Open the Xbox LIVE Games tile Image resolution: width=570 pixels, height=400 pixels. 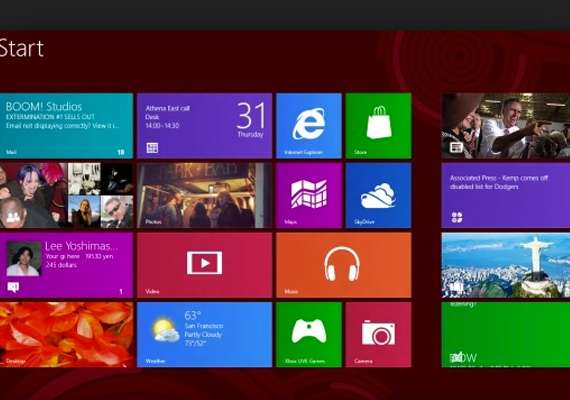pyautogui.click(x=309, y=335)
